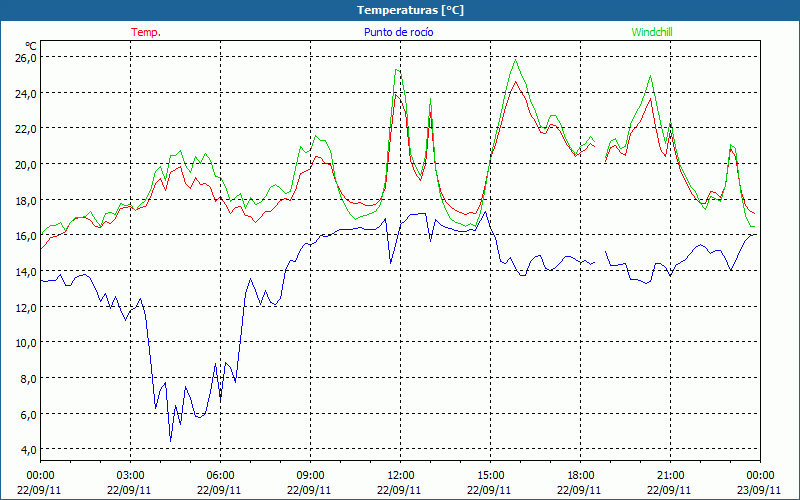Screen dimensions: 800x500
Task: Click the '°C' unit label on the y-axis
Action: 31,45
